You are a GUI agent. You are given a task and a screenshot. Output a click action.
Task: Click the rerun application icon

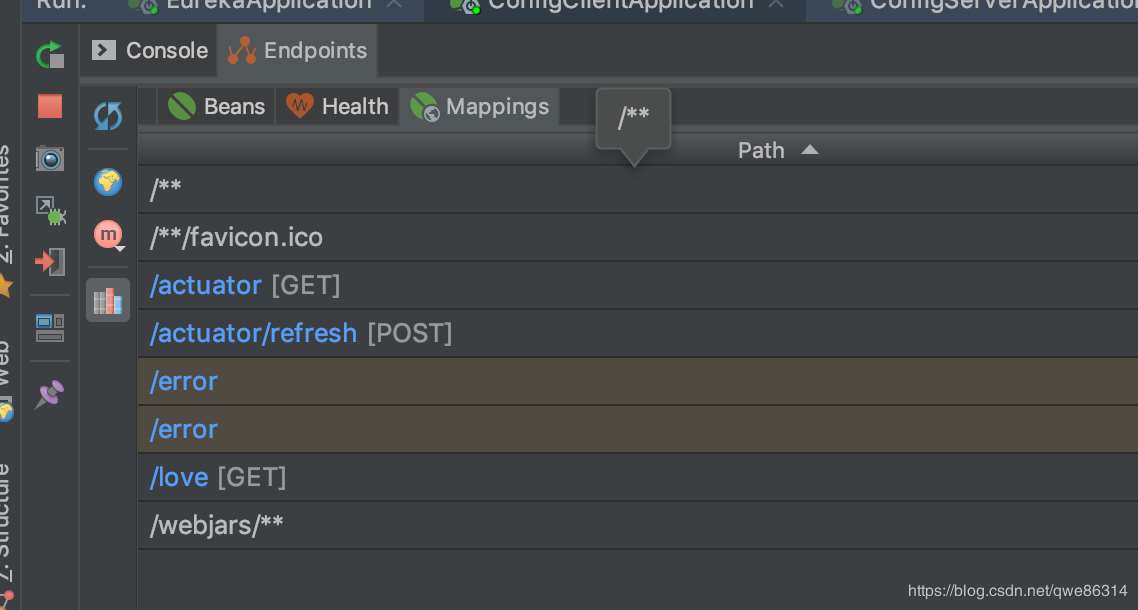(x=50, y=55)
